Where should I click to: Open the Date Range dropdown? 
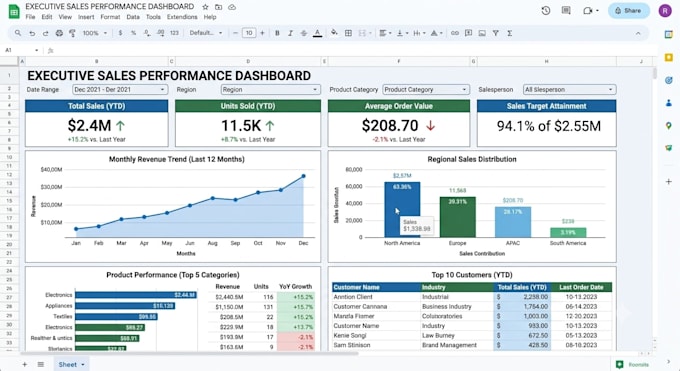(x=120, y=89)
